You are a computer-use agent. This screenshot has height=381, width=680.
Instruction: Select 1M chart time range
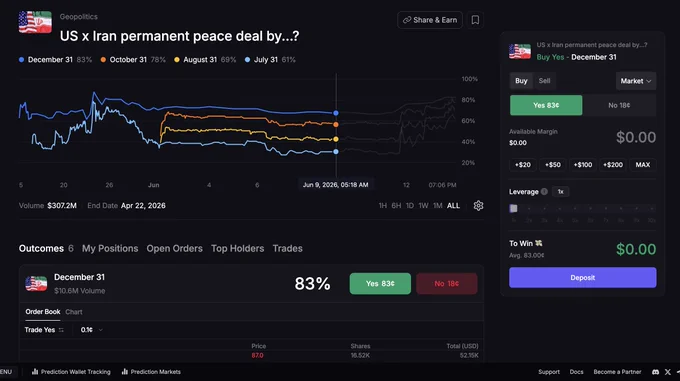point(438,205)
